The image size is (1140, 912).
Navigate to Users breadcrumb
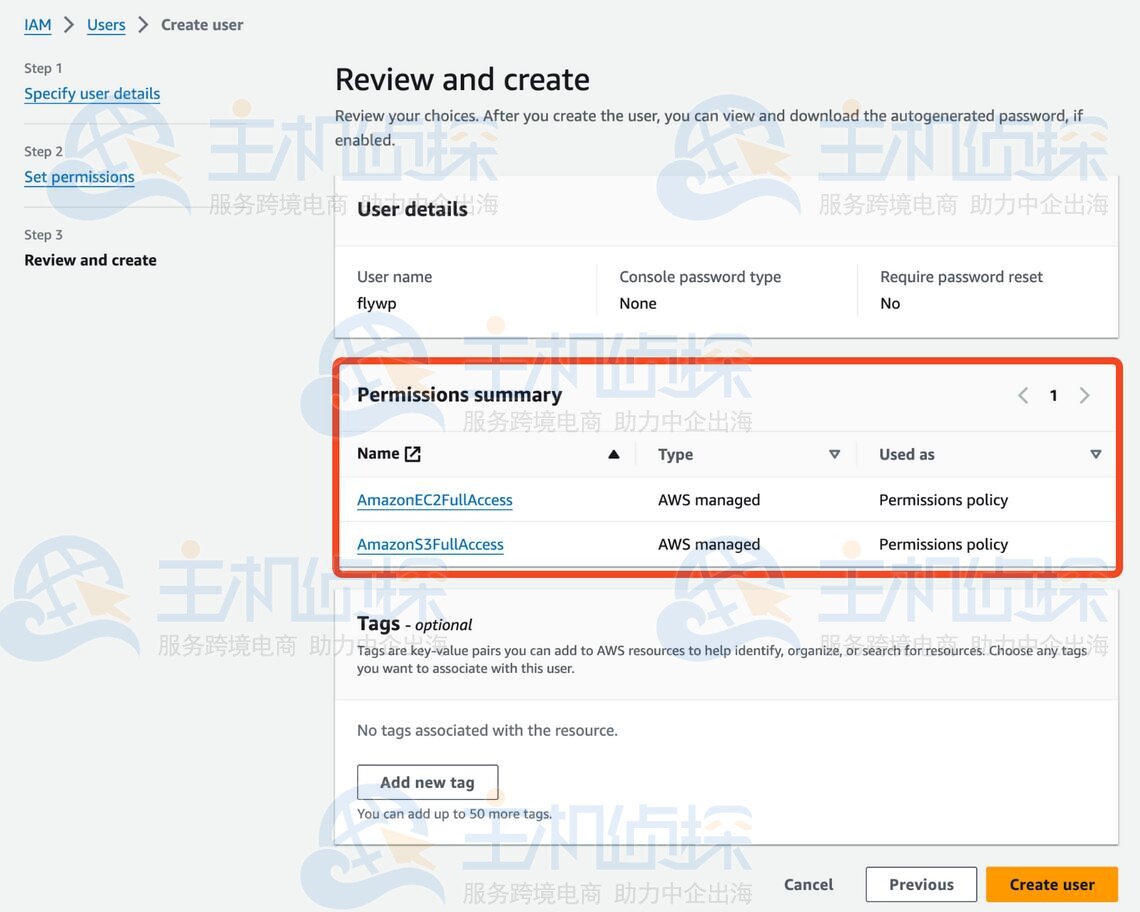point(106,24)
